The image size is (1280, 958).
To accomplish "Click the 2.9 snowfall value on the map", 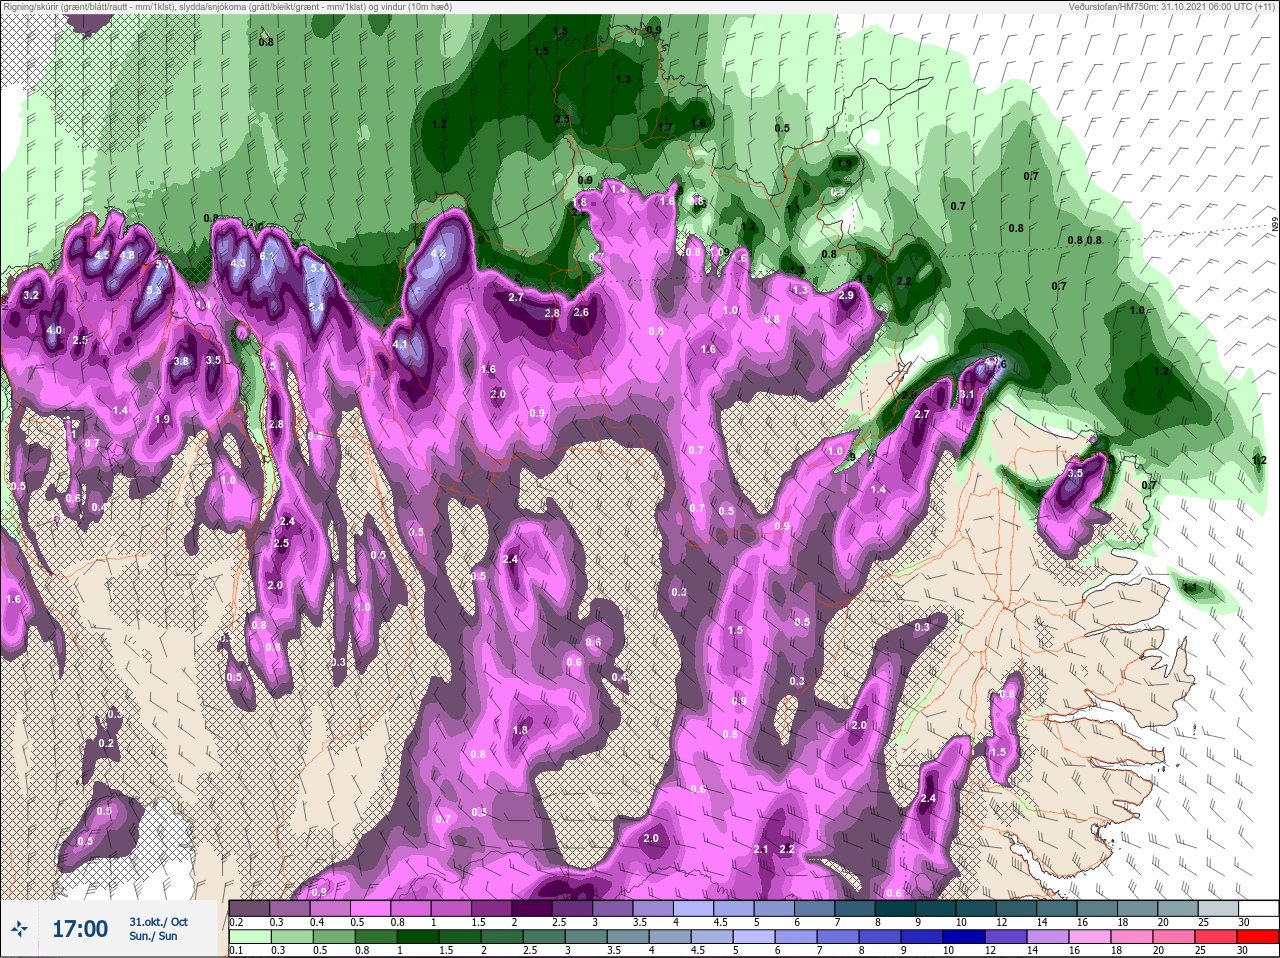I will click(846, 295).
